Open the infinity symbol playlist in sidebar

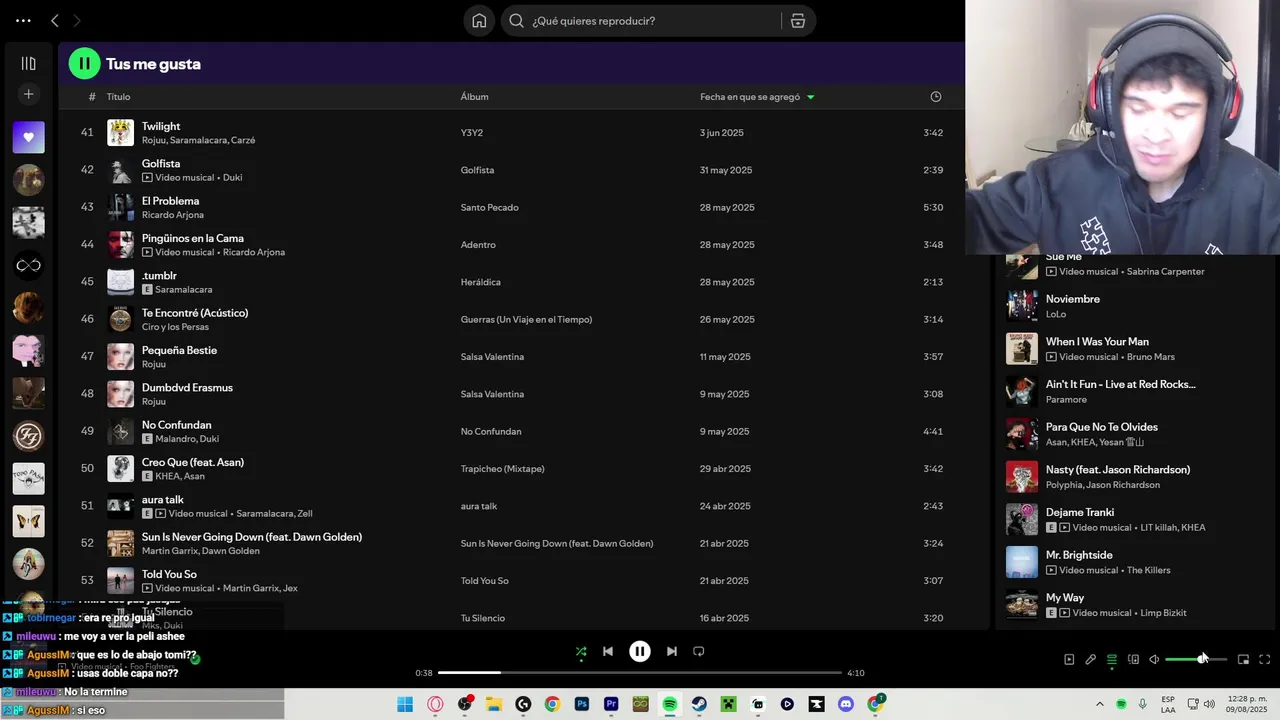tap(28, 265)
